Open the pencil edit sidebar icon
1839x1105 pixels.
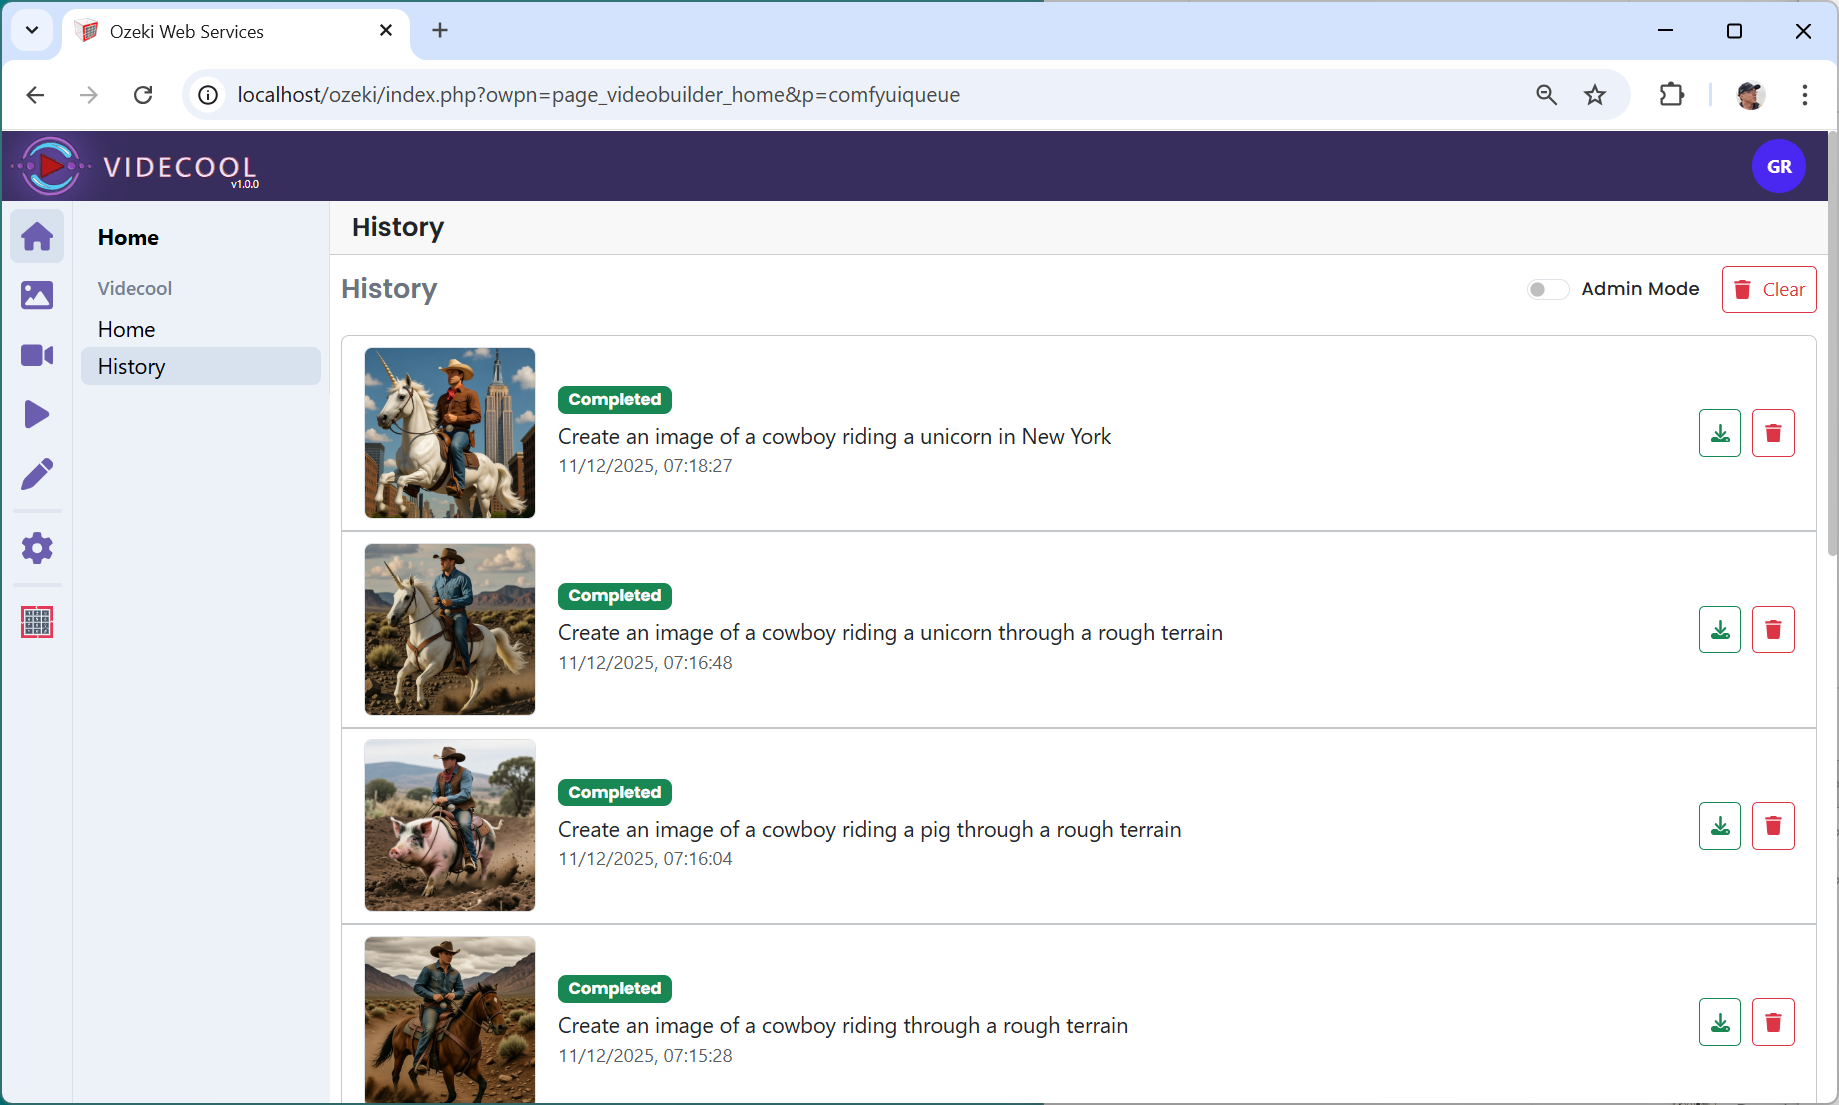pyautogui.click(x=37, y=474)
